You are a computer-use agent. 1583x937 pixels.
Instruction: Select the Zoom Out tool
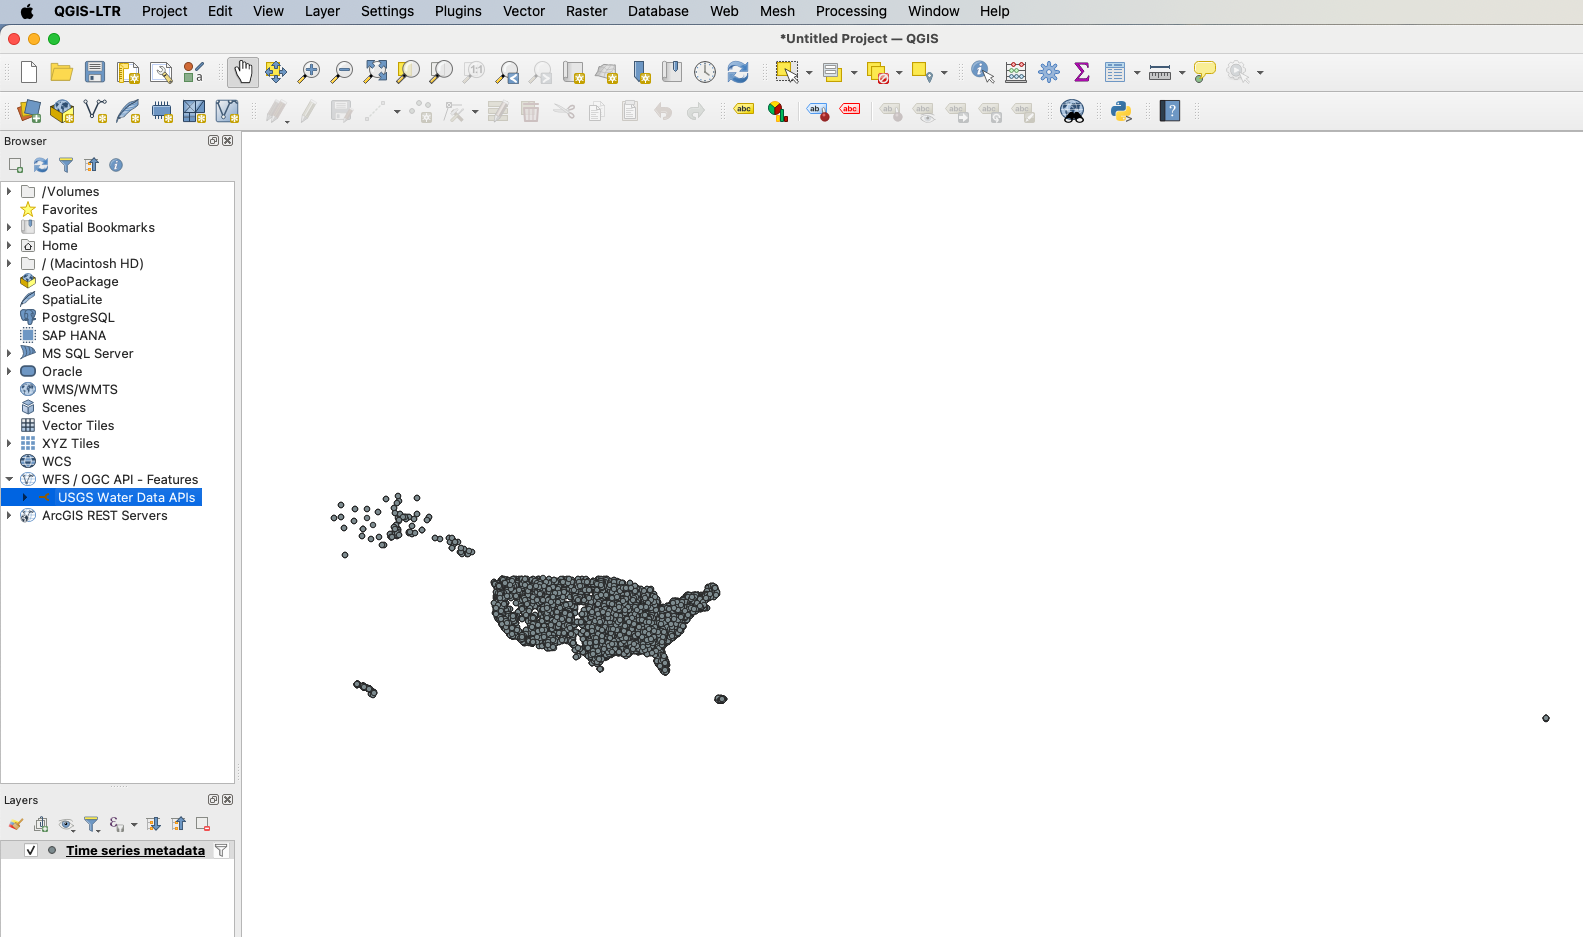(x=342, y=72)
